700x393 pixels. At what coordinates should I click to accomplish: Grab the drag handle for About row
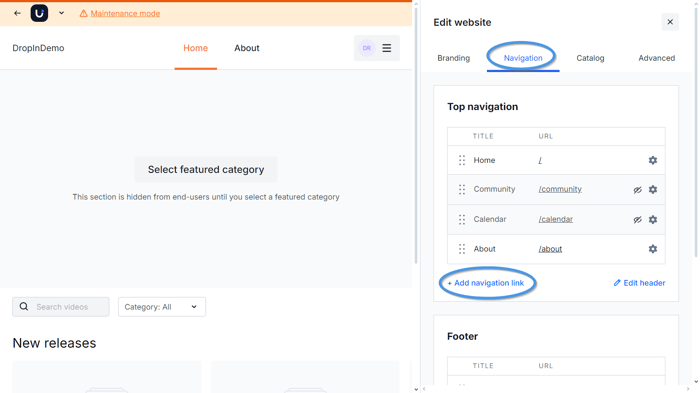[462, 249]
